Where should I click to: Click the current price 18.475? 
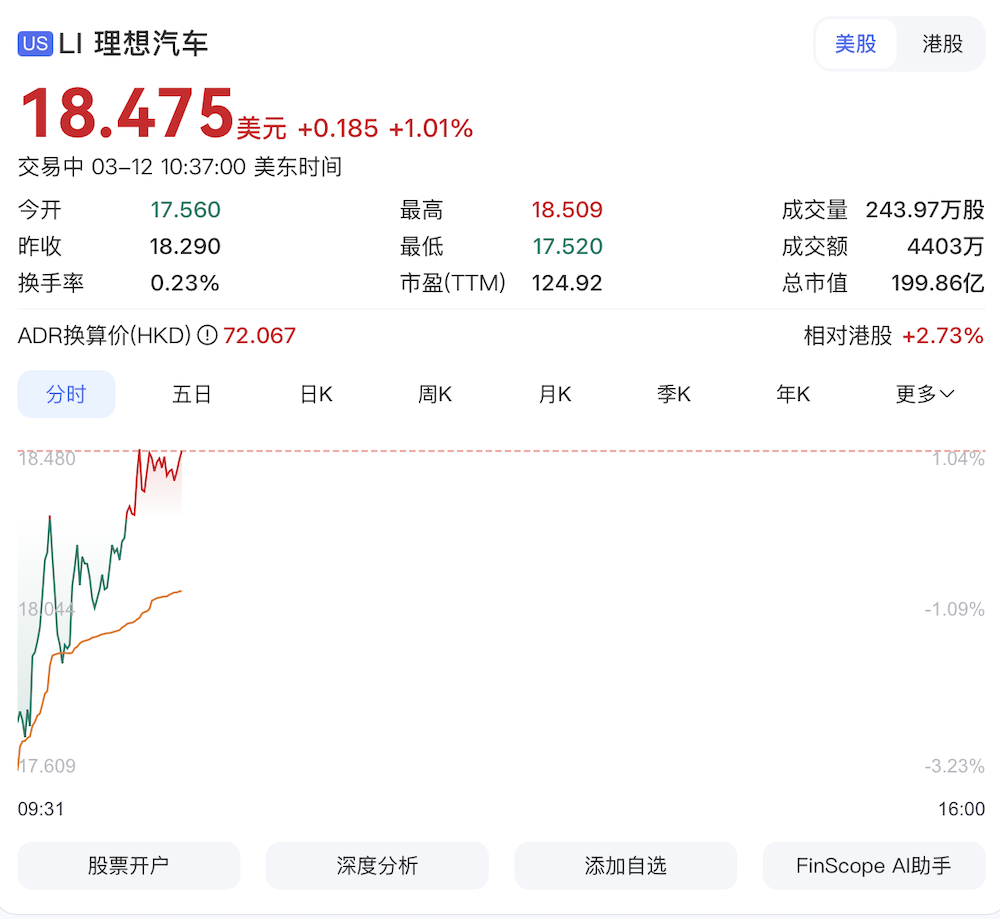(x=127, y=113)
